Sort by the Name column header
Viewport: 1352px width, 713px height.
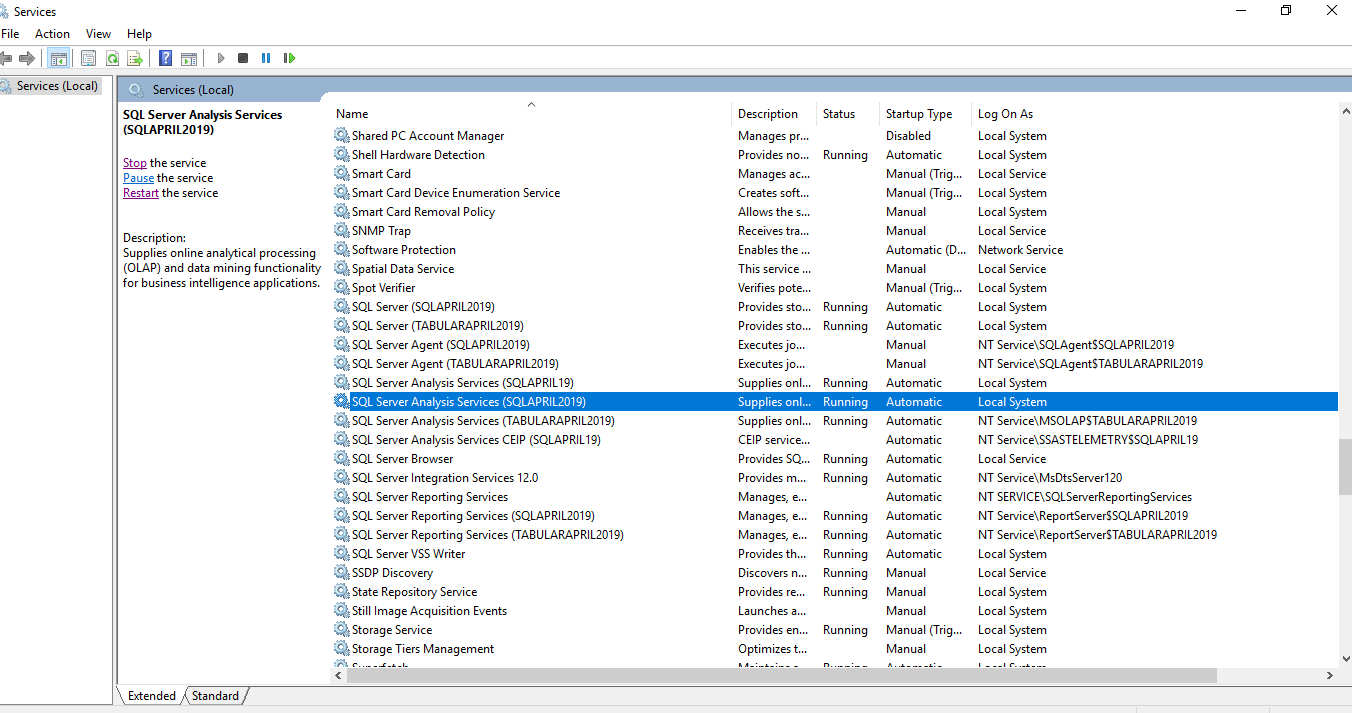point(531,114)
